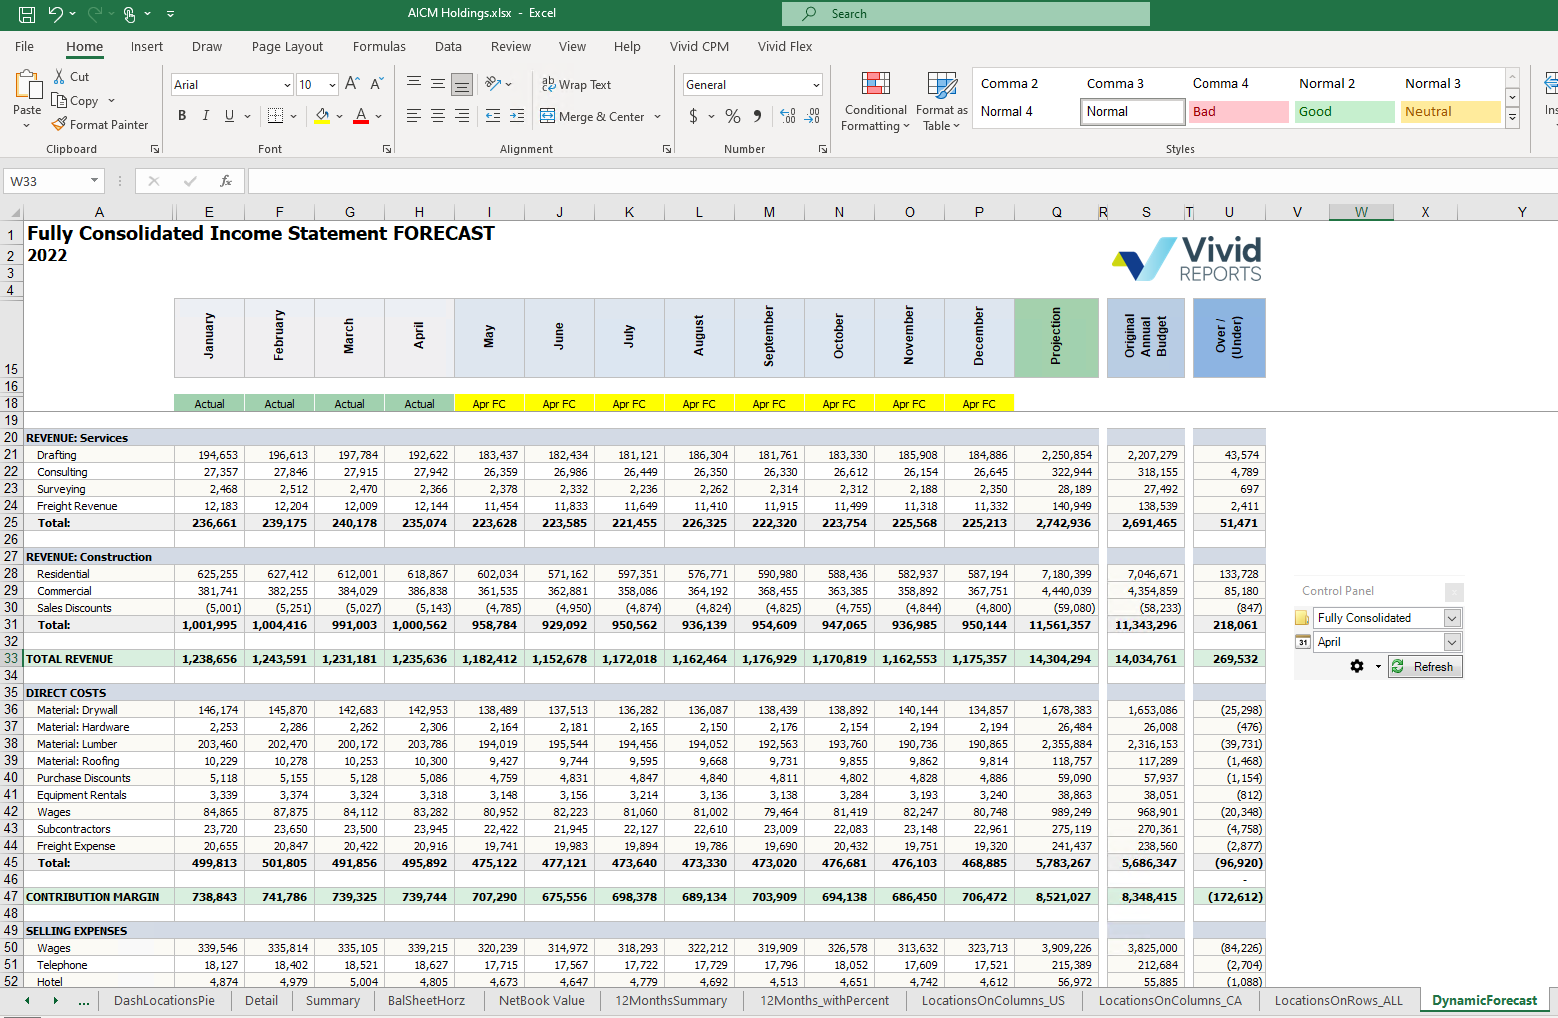Select the Select All corner triangle
Screen dimensions: 1558x1018
click(15, 212)
